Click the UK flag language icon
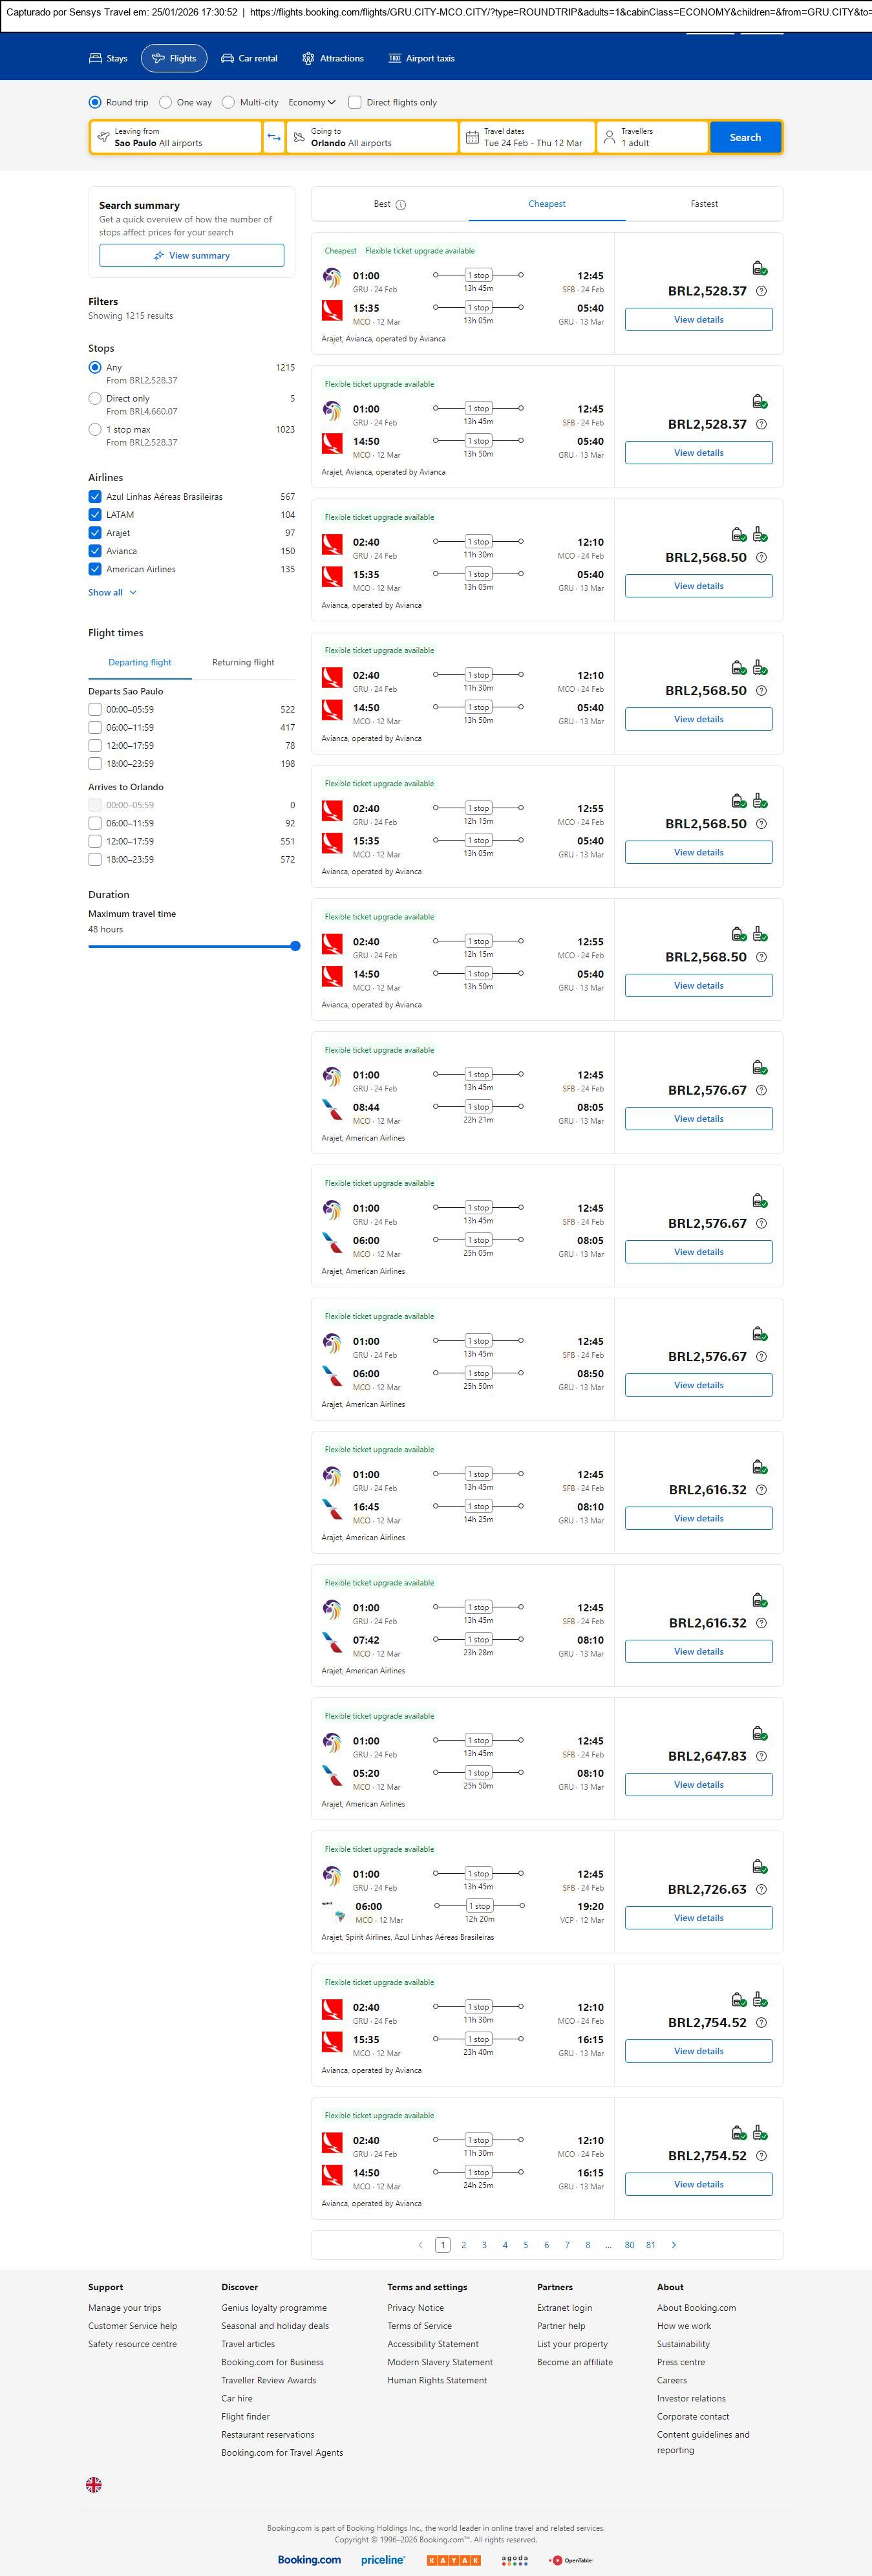The width and height of the screenshot is (872, 2576). (x=94, y=2484)
